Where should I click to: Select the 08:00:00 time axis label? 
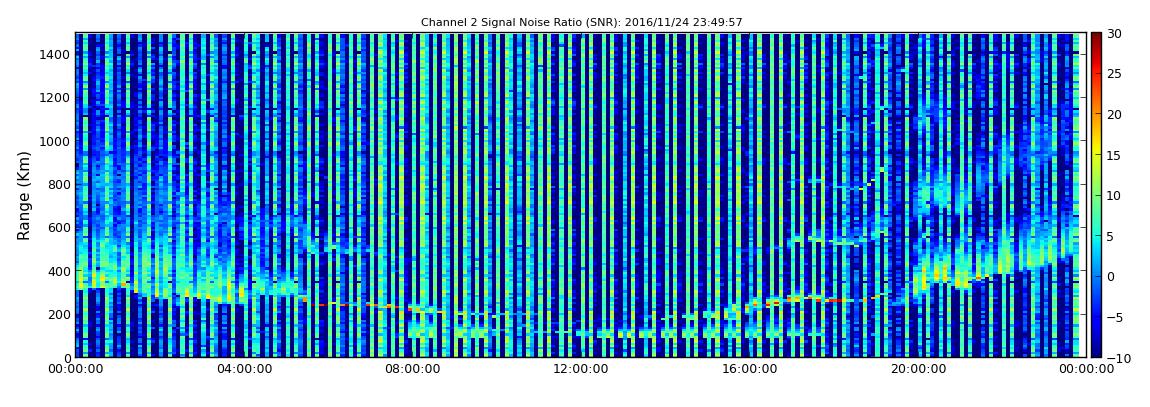[x=414, y=369]
